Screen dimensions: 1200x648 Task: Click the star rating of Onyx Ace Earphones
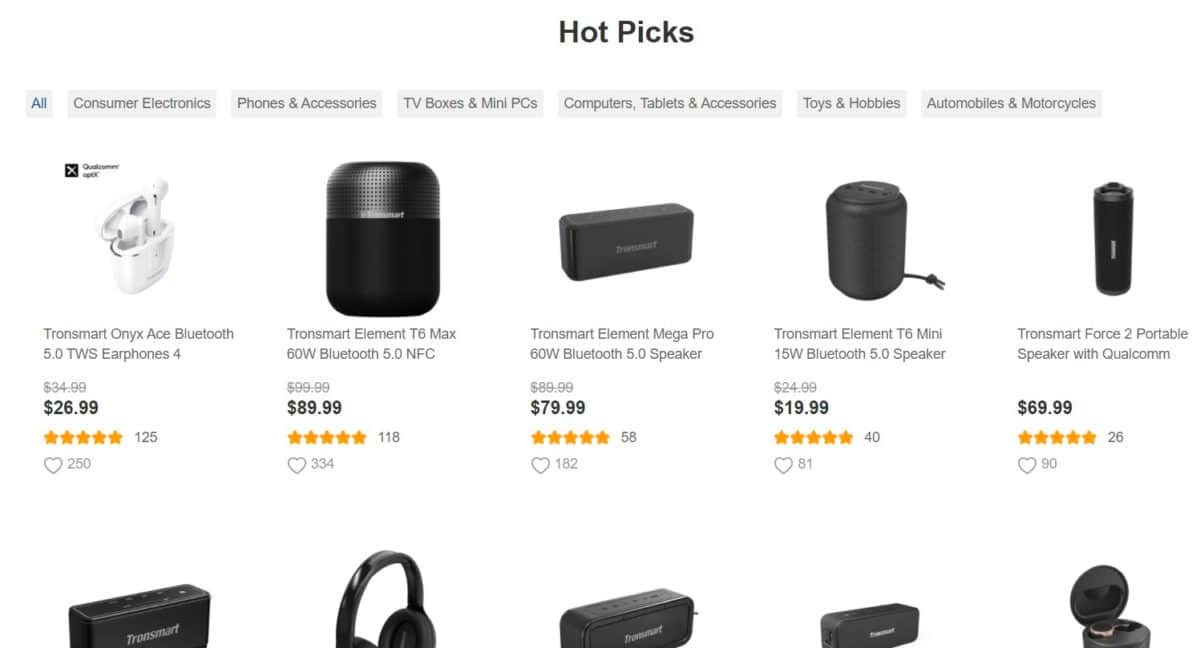84,437
